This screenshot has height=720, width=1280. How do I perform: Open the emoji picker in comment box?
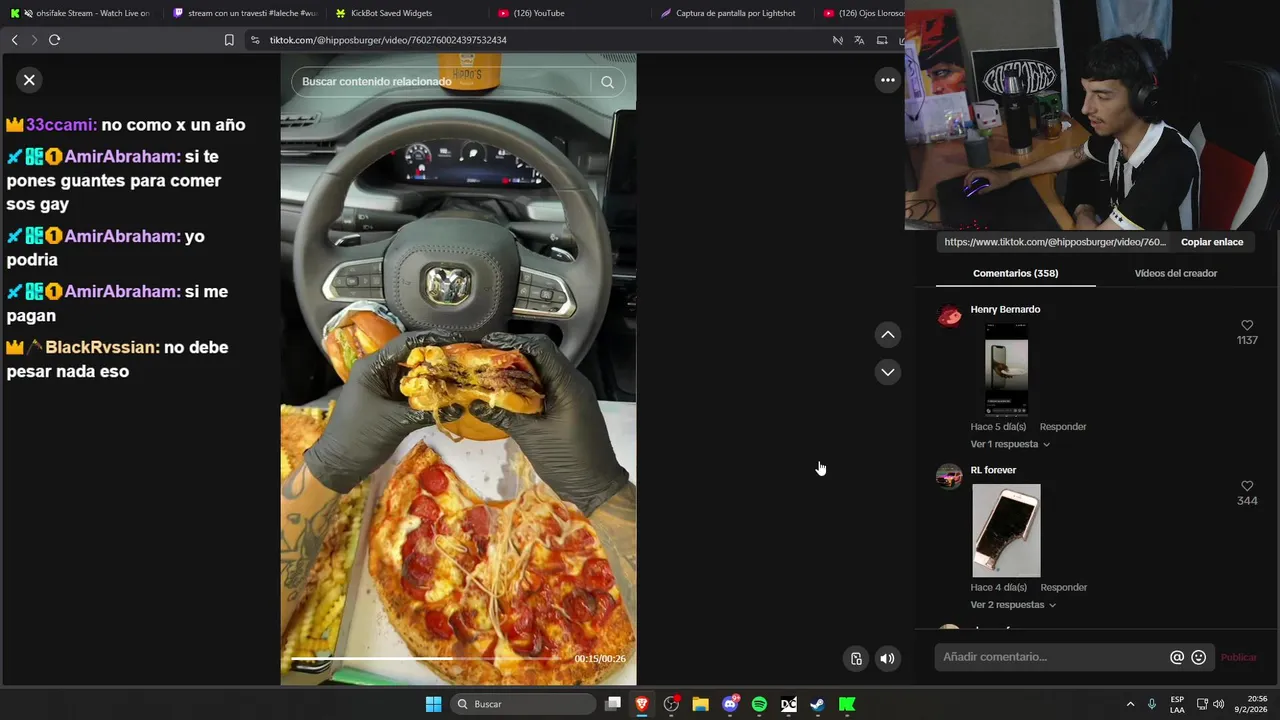1199,657
